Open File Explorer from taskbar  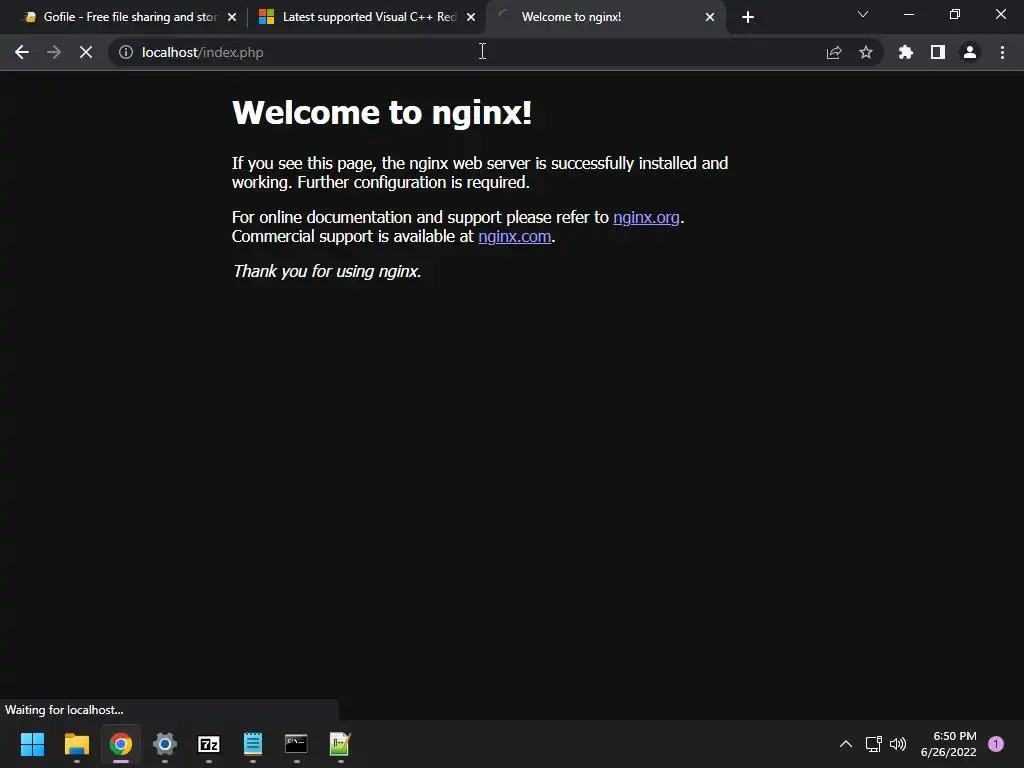tap(76, 744)
